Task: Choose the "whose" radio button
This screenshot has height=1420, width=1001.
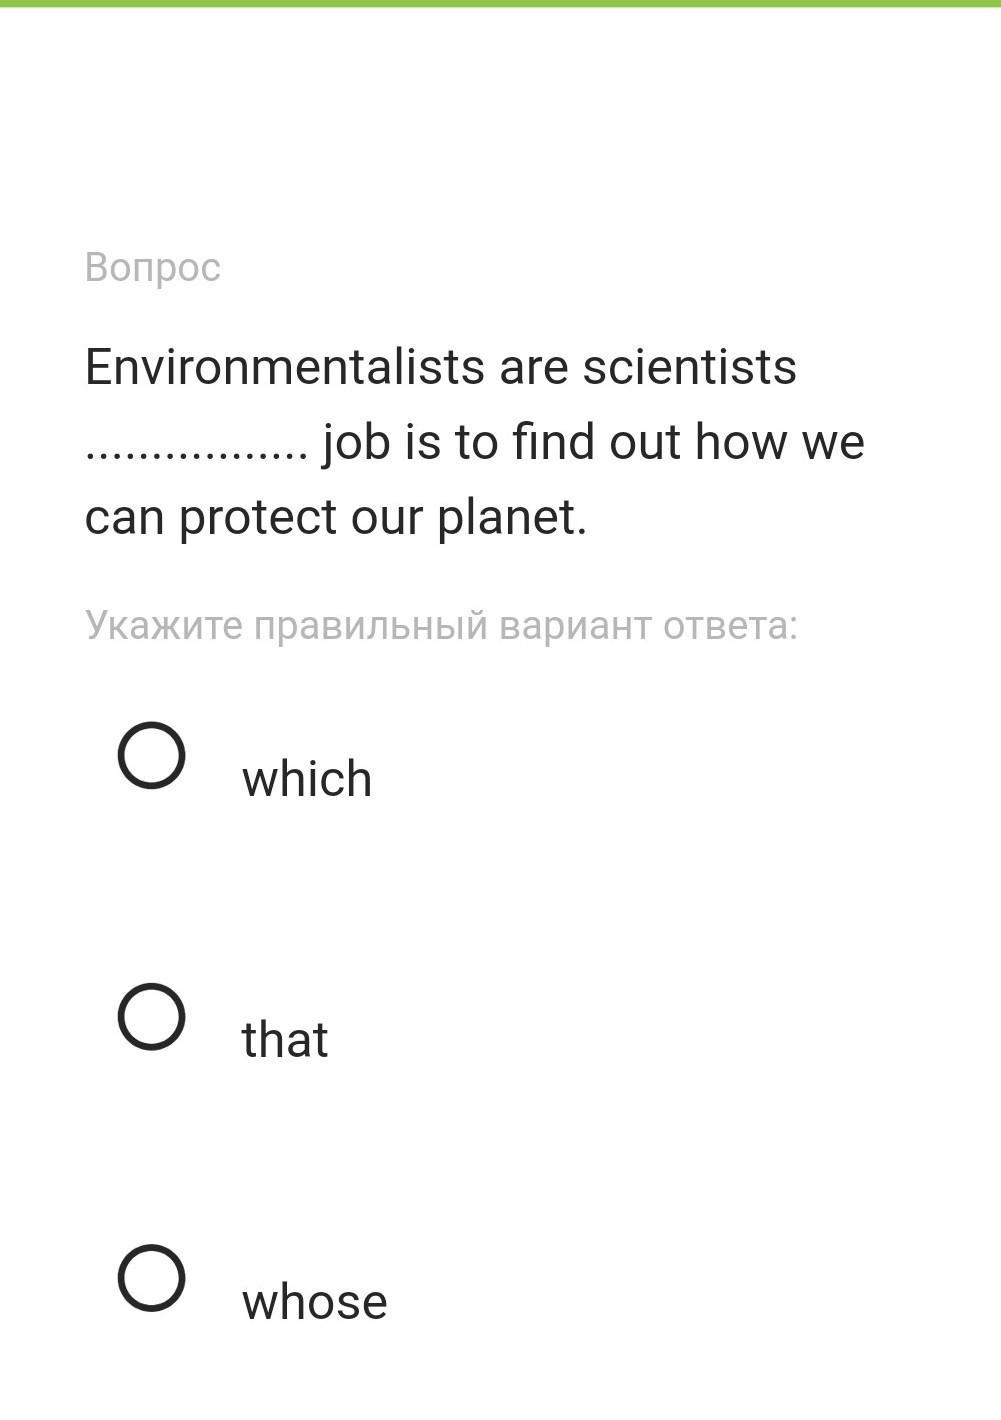Action: pos(151,1277)
